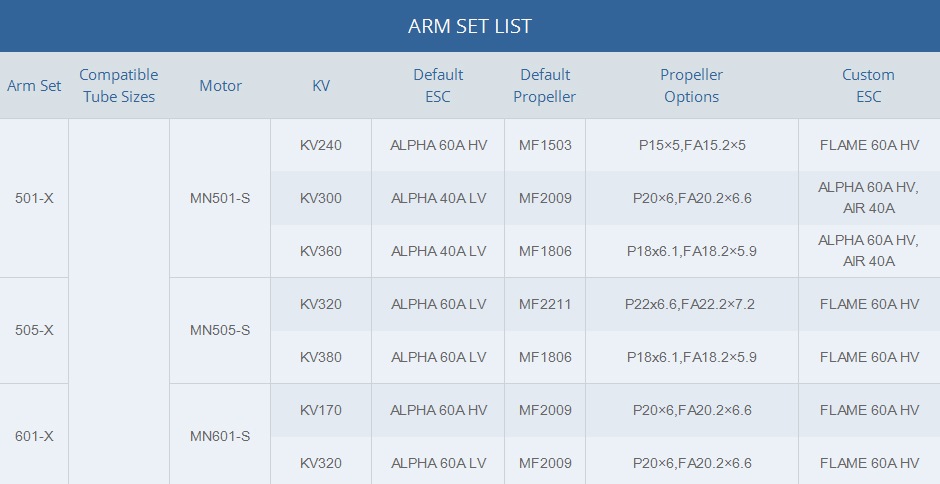Click the Motor column header

pyautogui.click(x=220, y=86)
